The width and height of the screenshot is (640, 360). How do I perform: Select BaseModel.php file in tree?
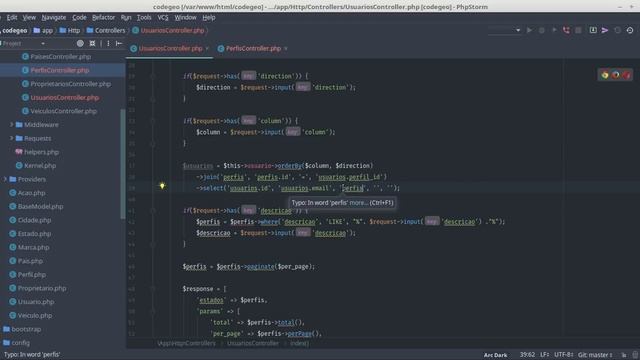tap(40, 207)
